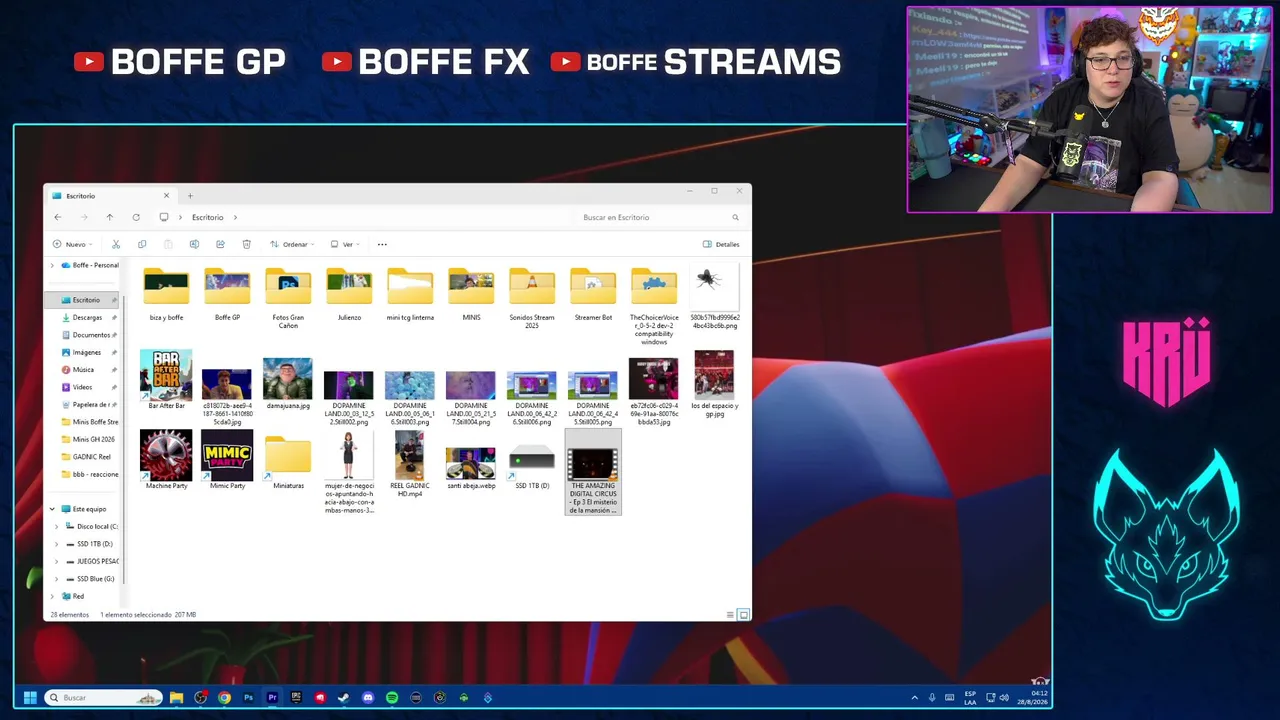This screenshot has width=1280, height=720.
Task: Select the Machine Party shortcut
Action: [x=166, y=459]
